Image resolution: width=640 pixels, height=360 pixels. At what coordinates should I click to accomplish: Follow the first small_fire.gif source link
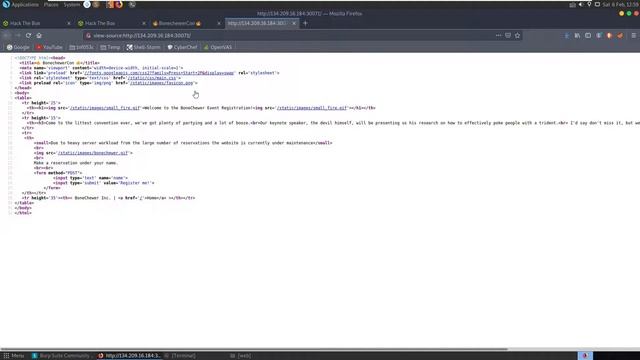(105, 108)
